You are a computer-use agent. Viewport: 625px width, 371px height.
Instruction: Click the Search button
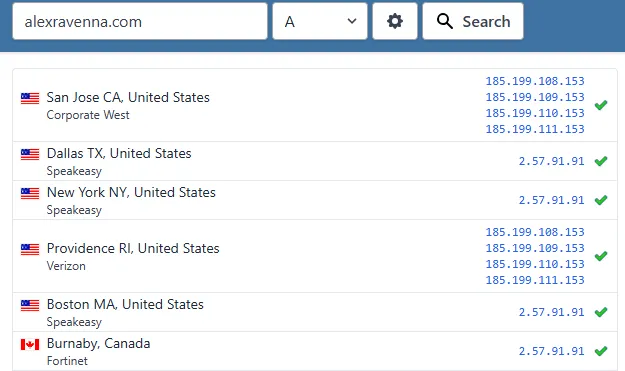click(x=473, y=21)
